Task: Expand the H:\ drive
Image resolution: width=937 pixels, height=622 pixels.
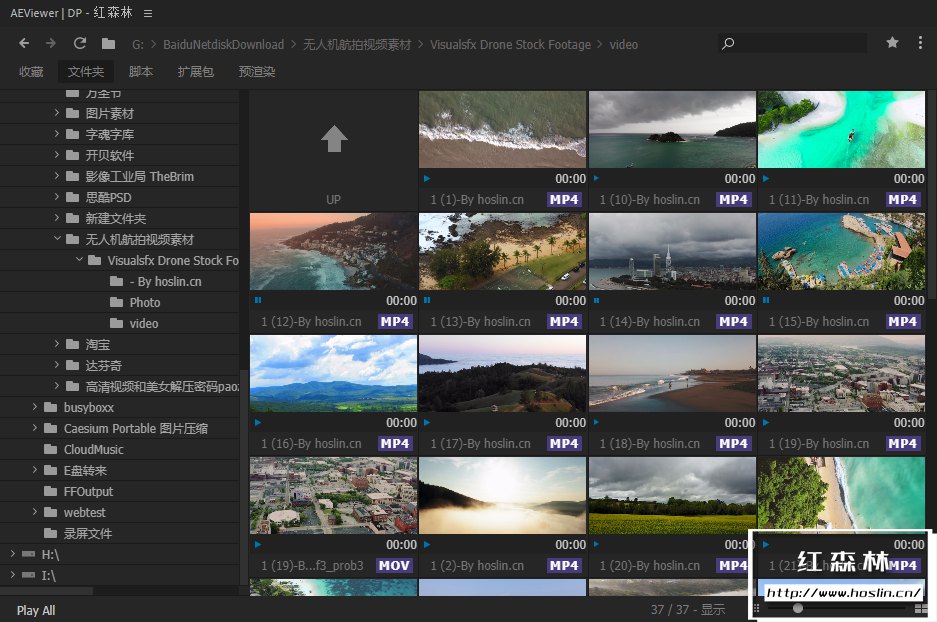Action: (x=12, y=554)
